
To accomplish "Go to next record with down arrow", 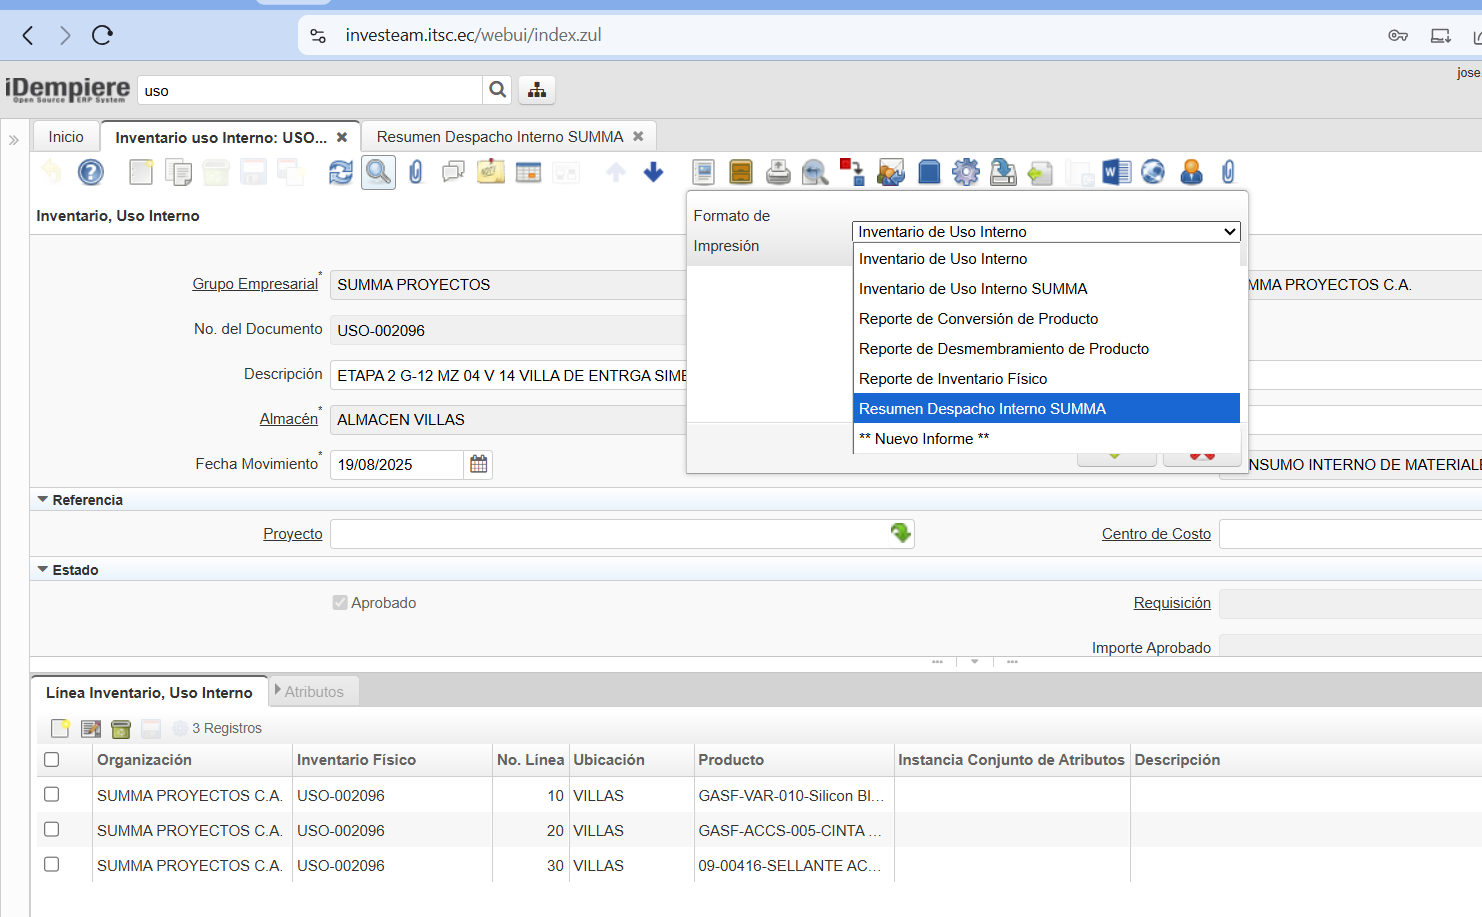I will pos(653,173).
